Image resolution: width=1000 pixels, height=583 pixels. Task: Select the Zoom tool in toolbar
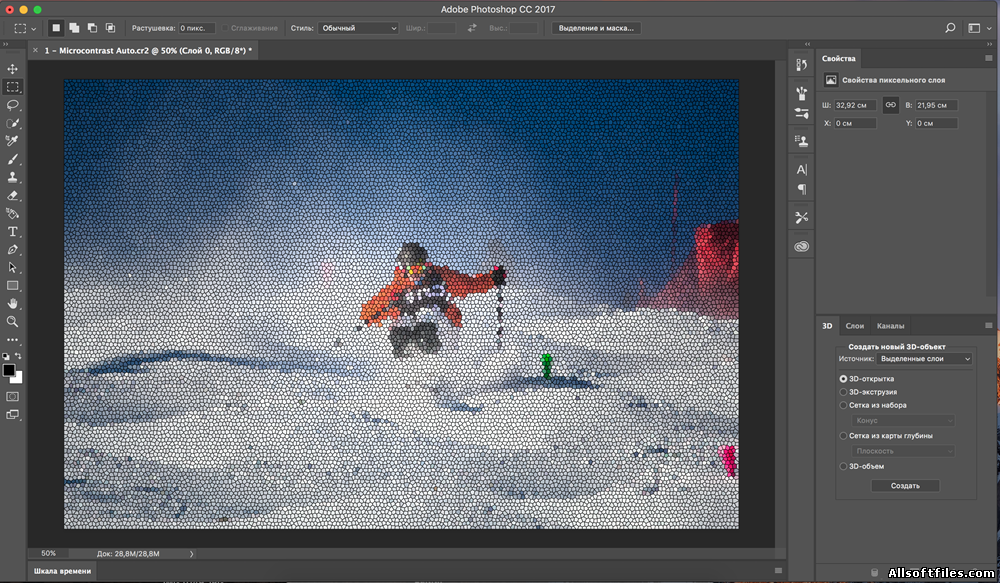tap(13, 321)
